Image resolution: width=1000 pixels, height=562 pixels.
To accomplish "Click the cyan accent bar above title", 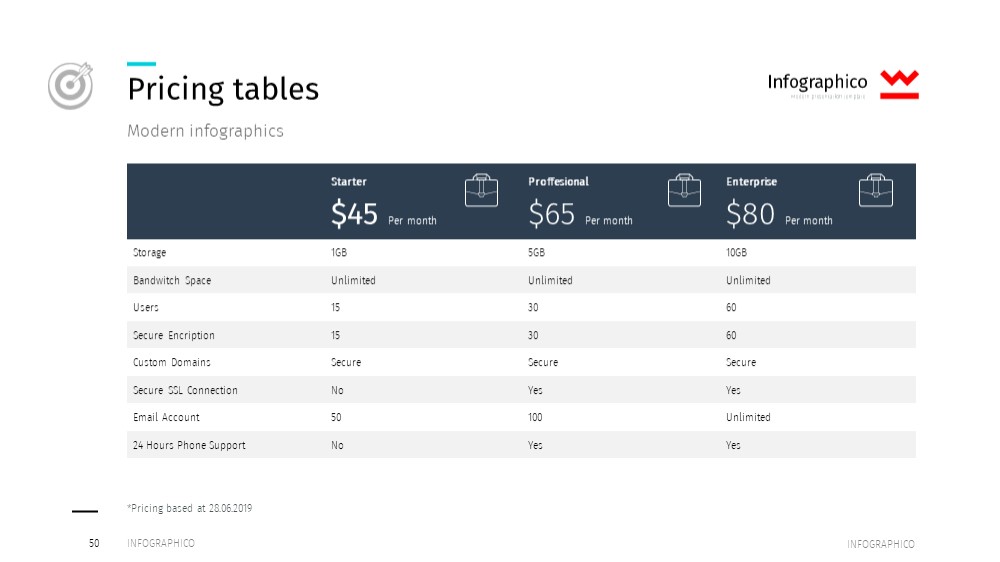I will coord(142,64).
